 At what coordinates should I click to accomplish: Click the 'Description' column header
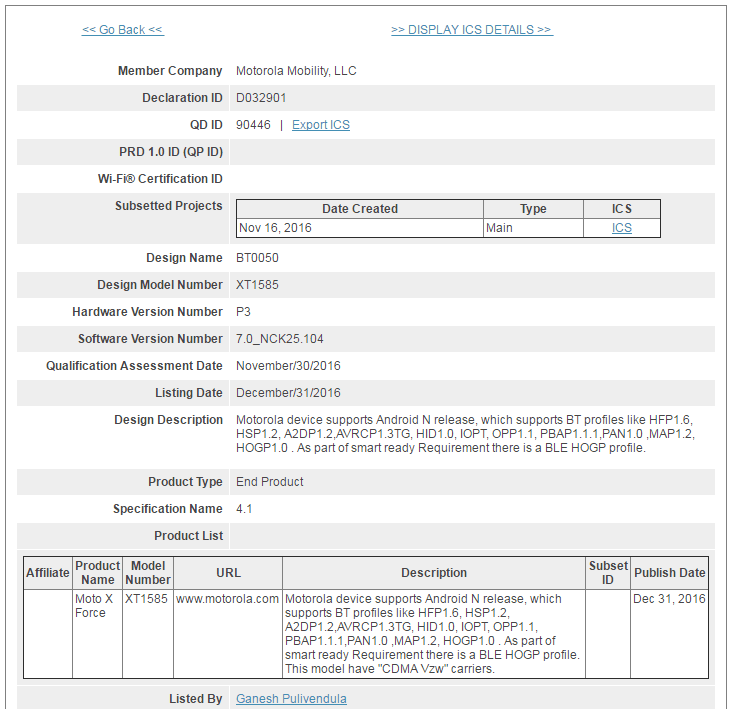tap(434, 573)
